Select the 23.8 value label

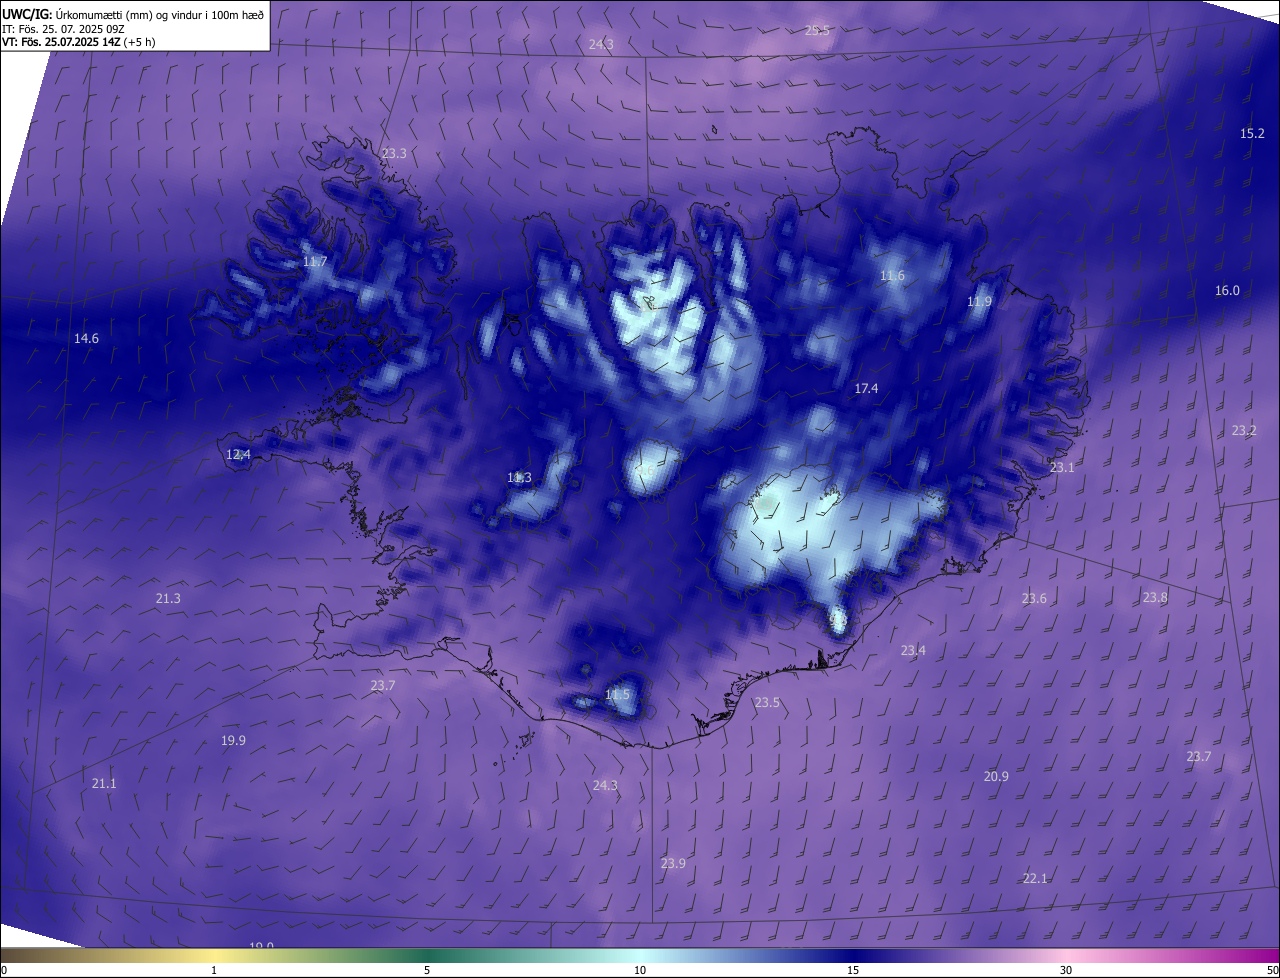click(x=1155, y=598)
